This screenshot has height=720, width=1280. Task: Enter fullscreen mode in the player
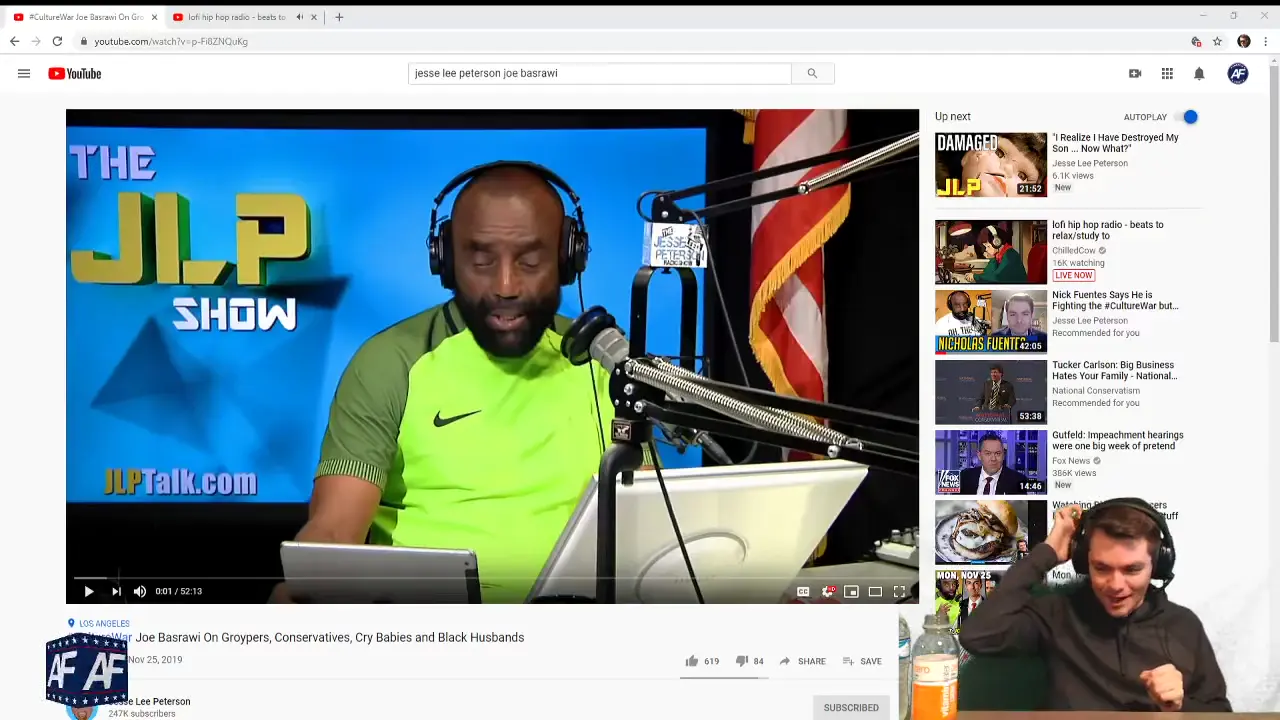tap(899, 591)
